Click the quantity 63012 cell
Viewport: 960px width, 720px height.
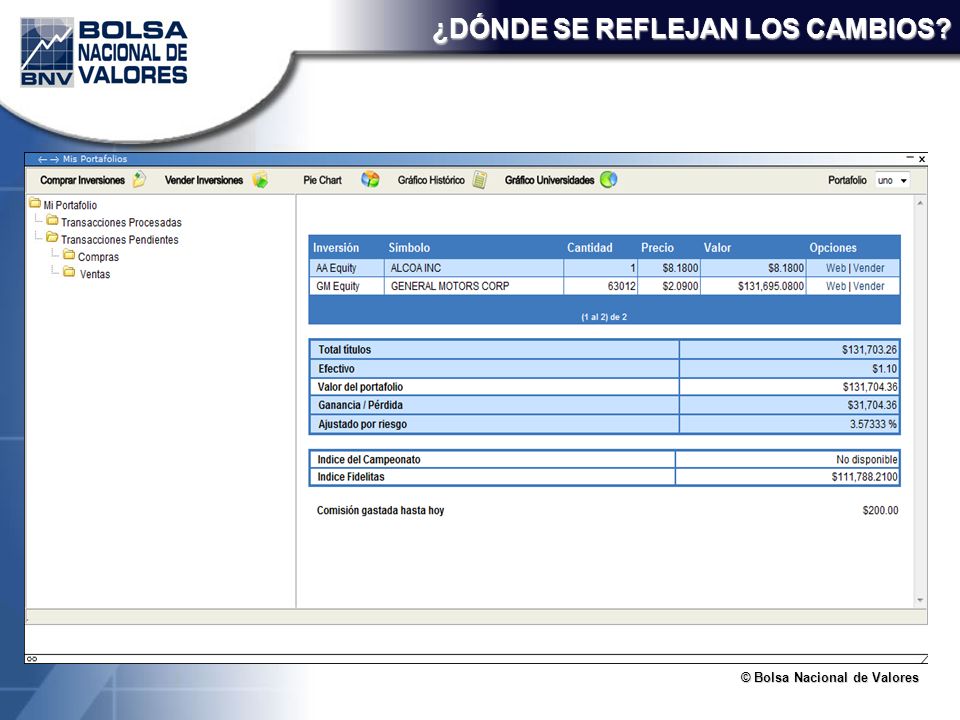(x=601, y=286)
